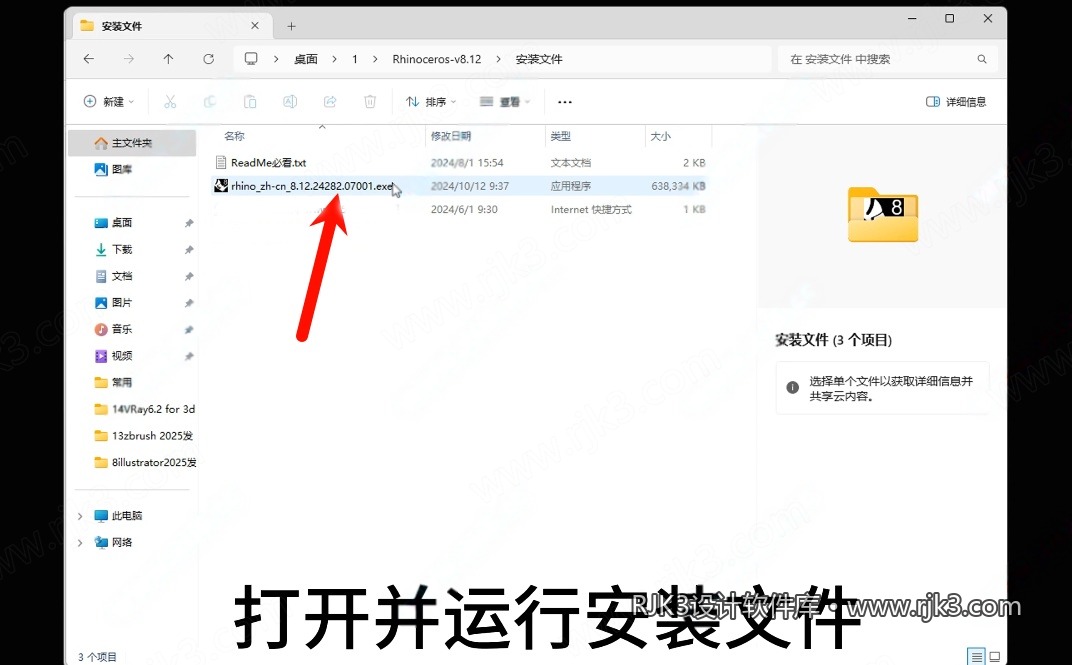Toggle the 详细信息 details pane
Image resolution: width=1072 pixels, height=665 pixels.
[956, 101]
